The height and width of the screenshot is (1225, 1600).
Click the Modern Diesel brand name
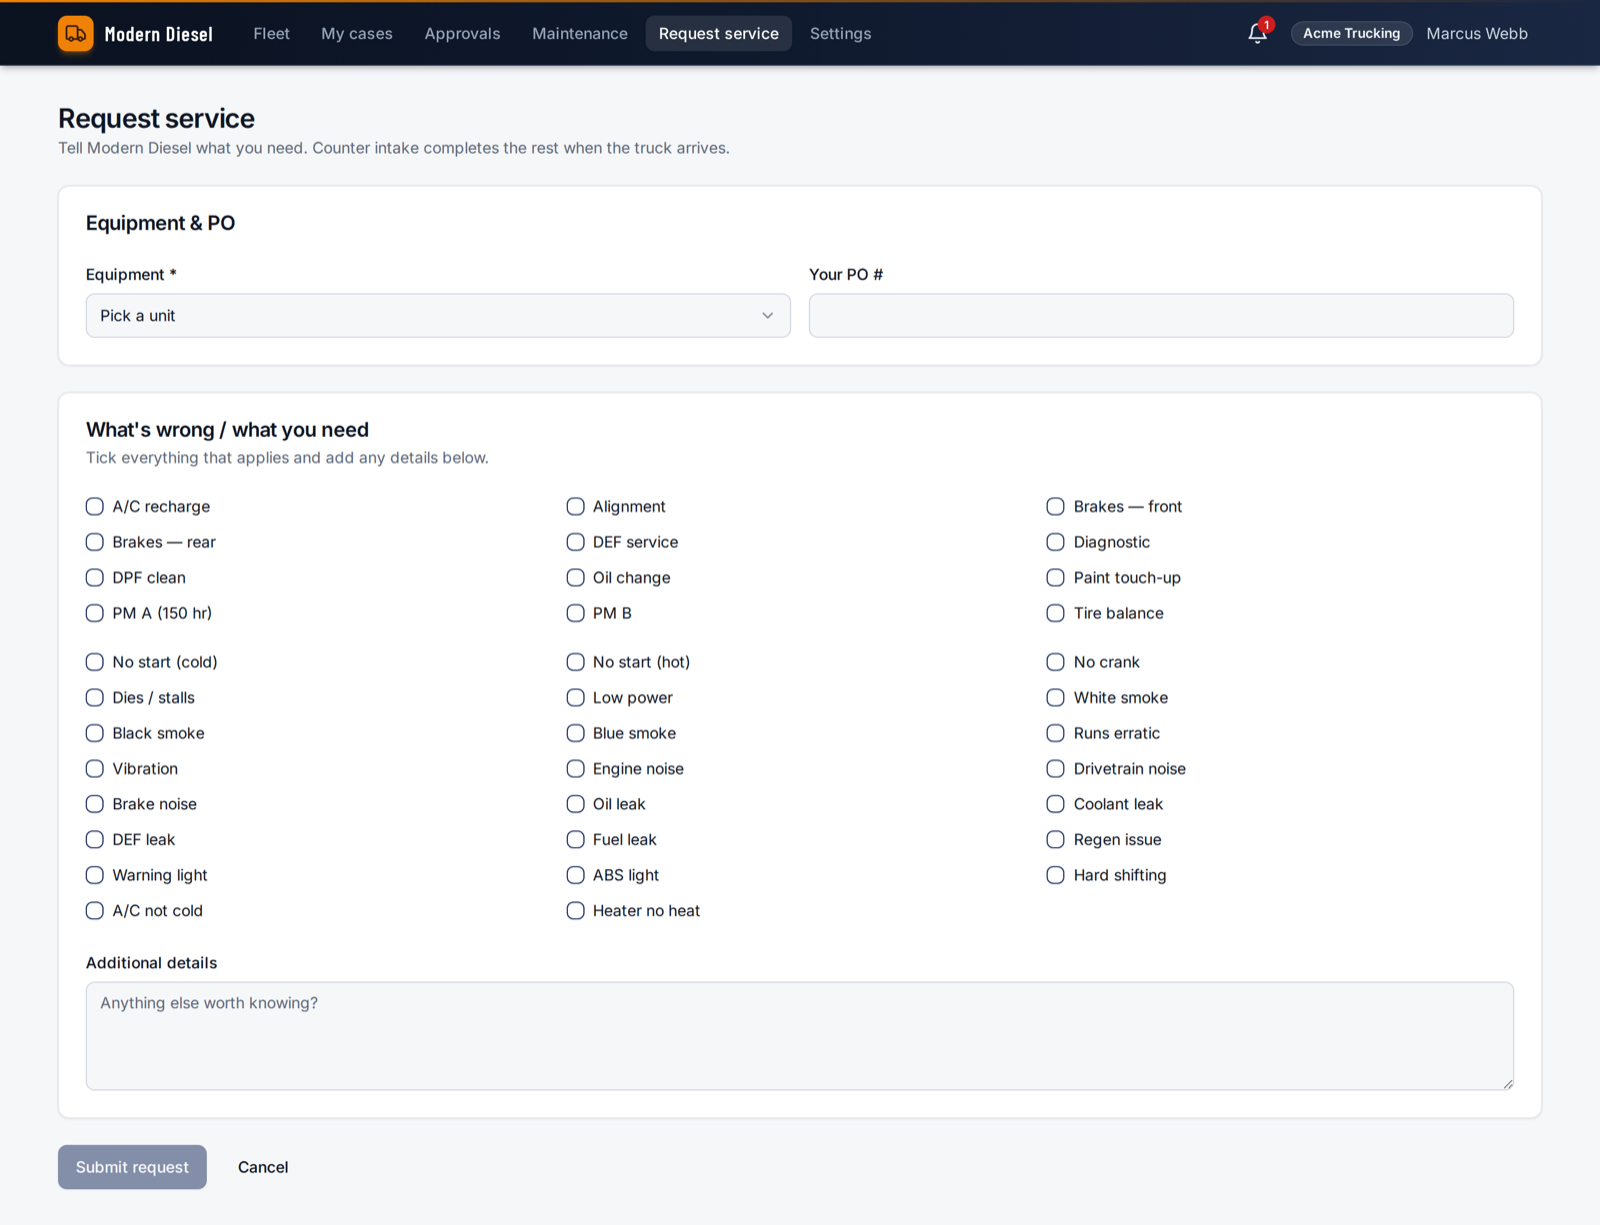pyautogui.click(x=158, y=34)
